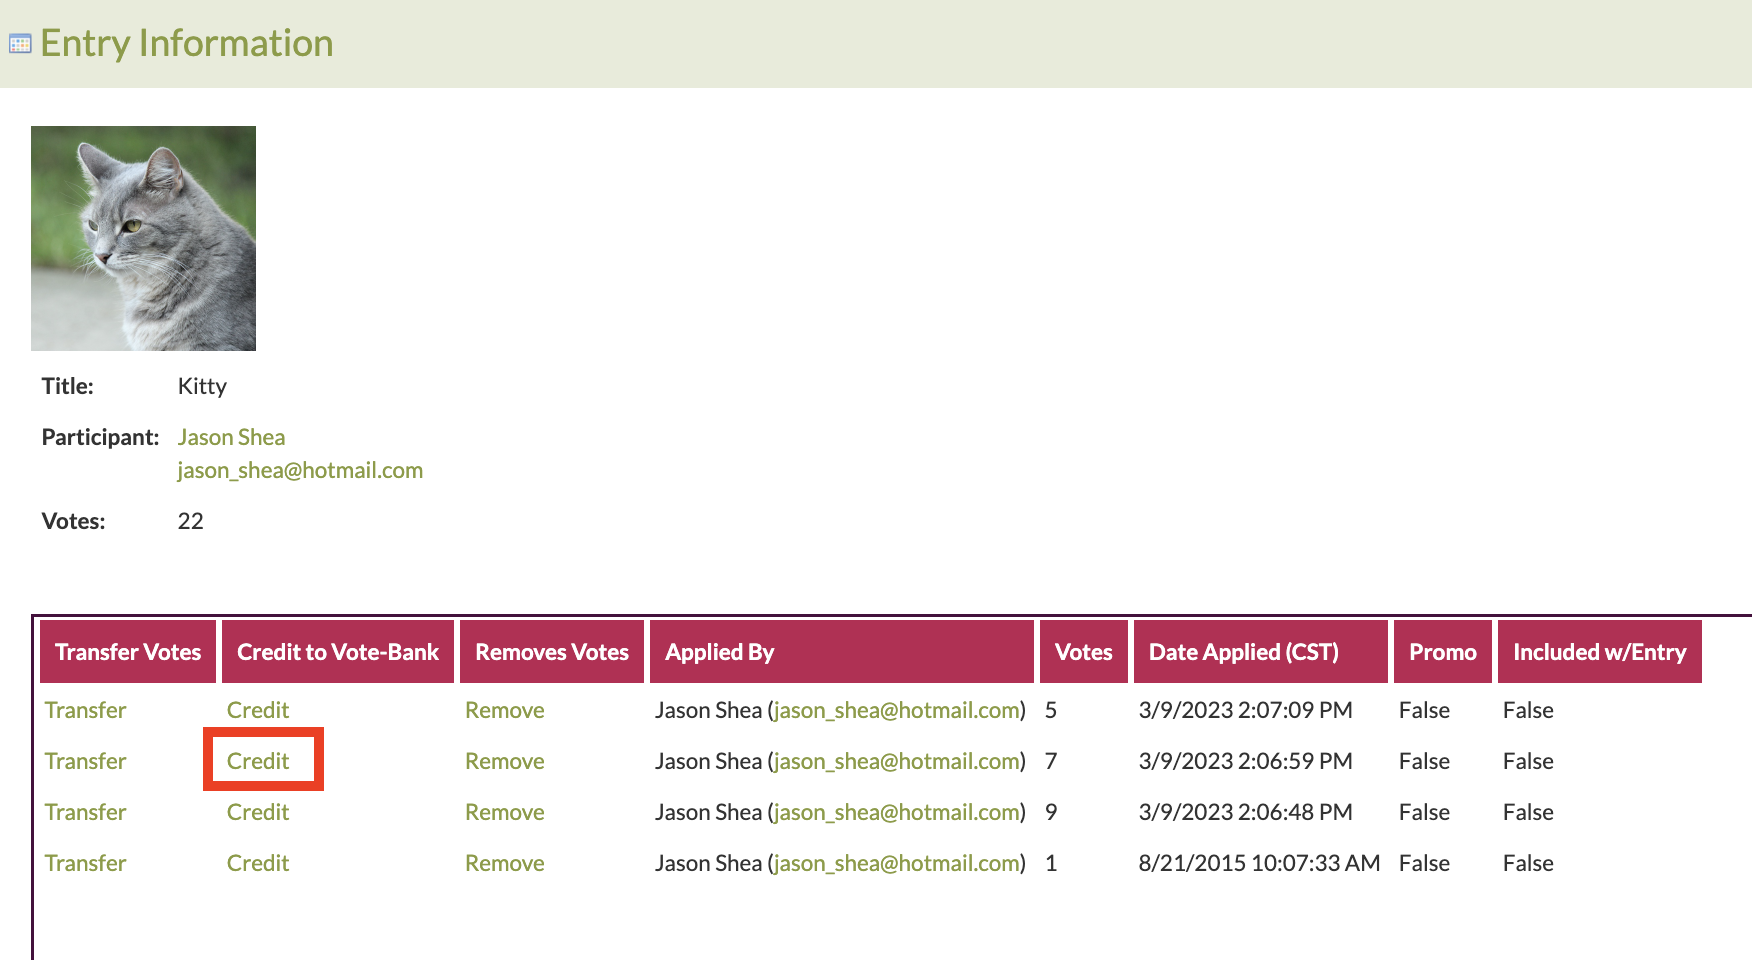Click the Promo False cell in 8/21/2015 row
Image resolution: width=1752 pixels, height=960 pixels.
click(1424, 863)
